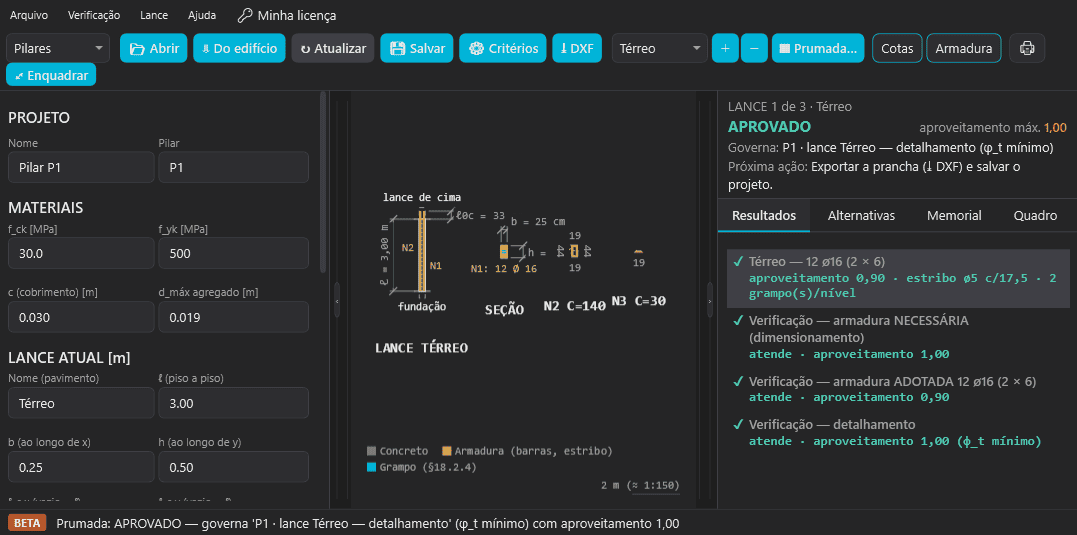Click the N3 C=30 bar label
Screen dimensions: 1077x535
click(x=639, y=301)
